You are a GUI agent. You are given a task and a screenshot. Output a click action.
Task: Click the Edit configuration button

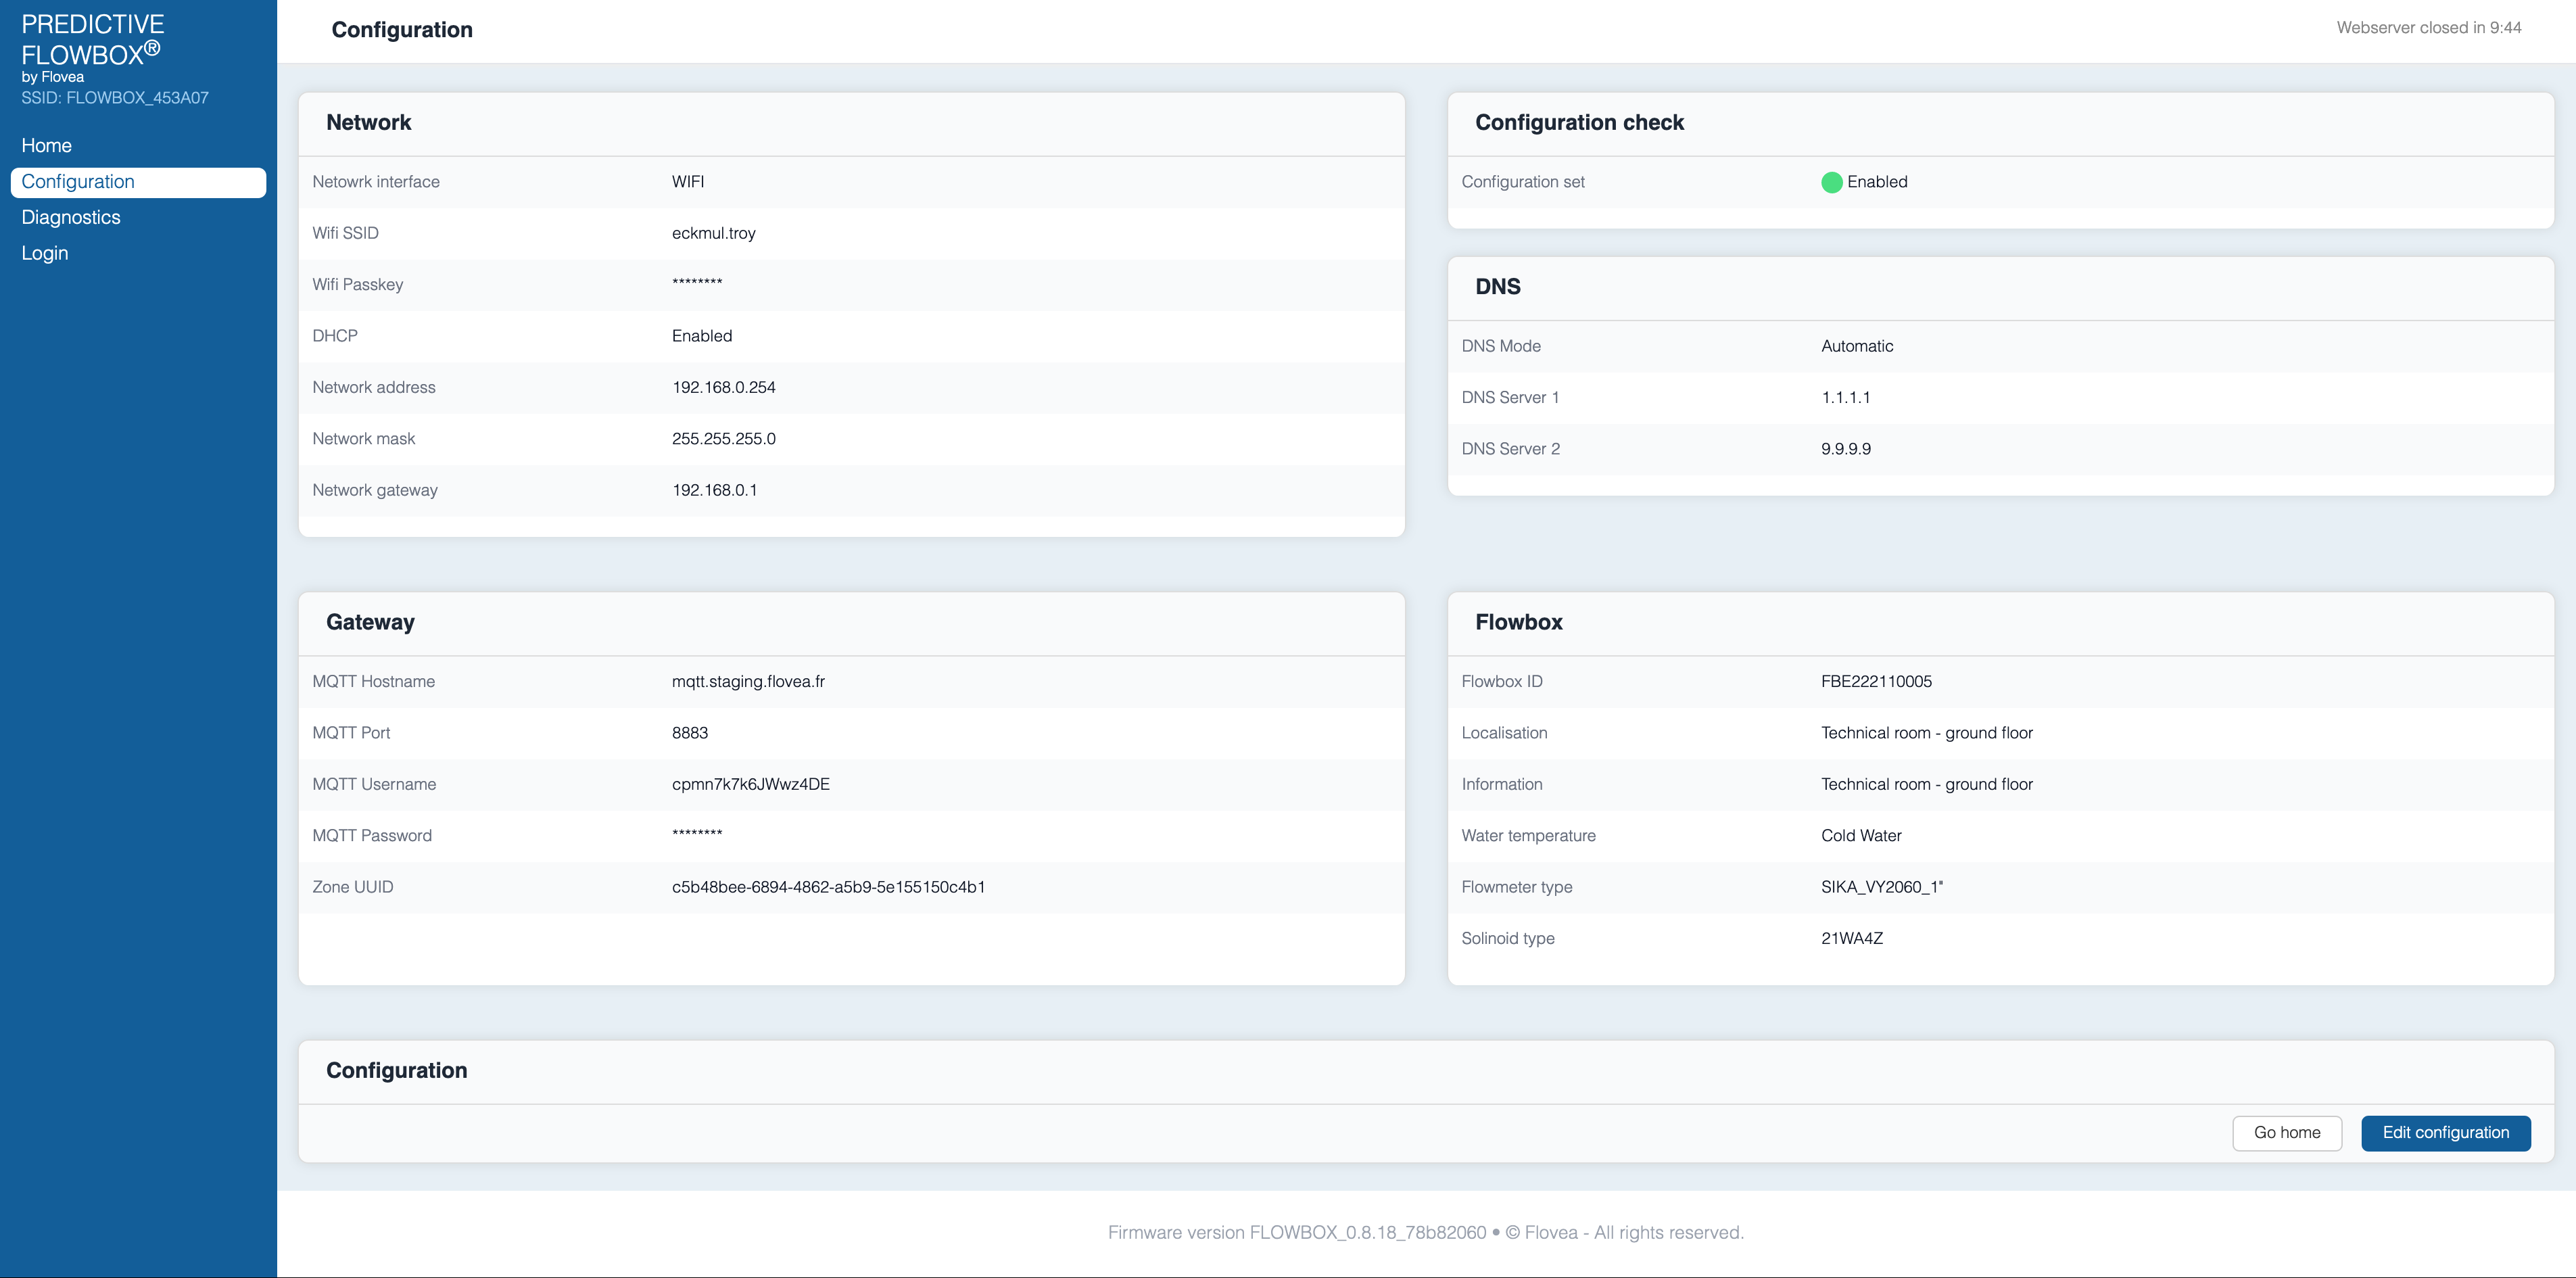[2445, 1133]
